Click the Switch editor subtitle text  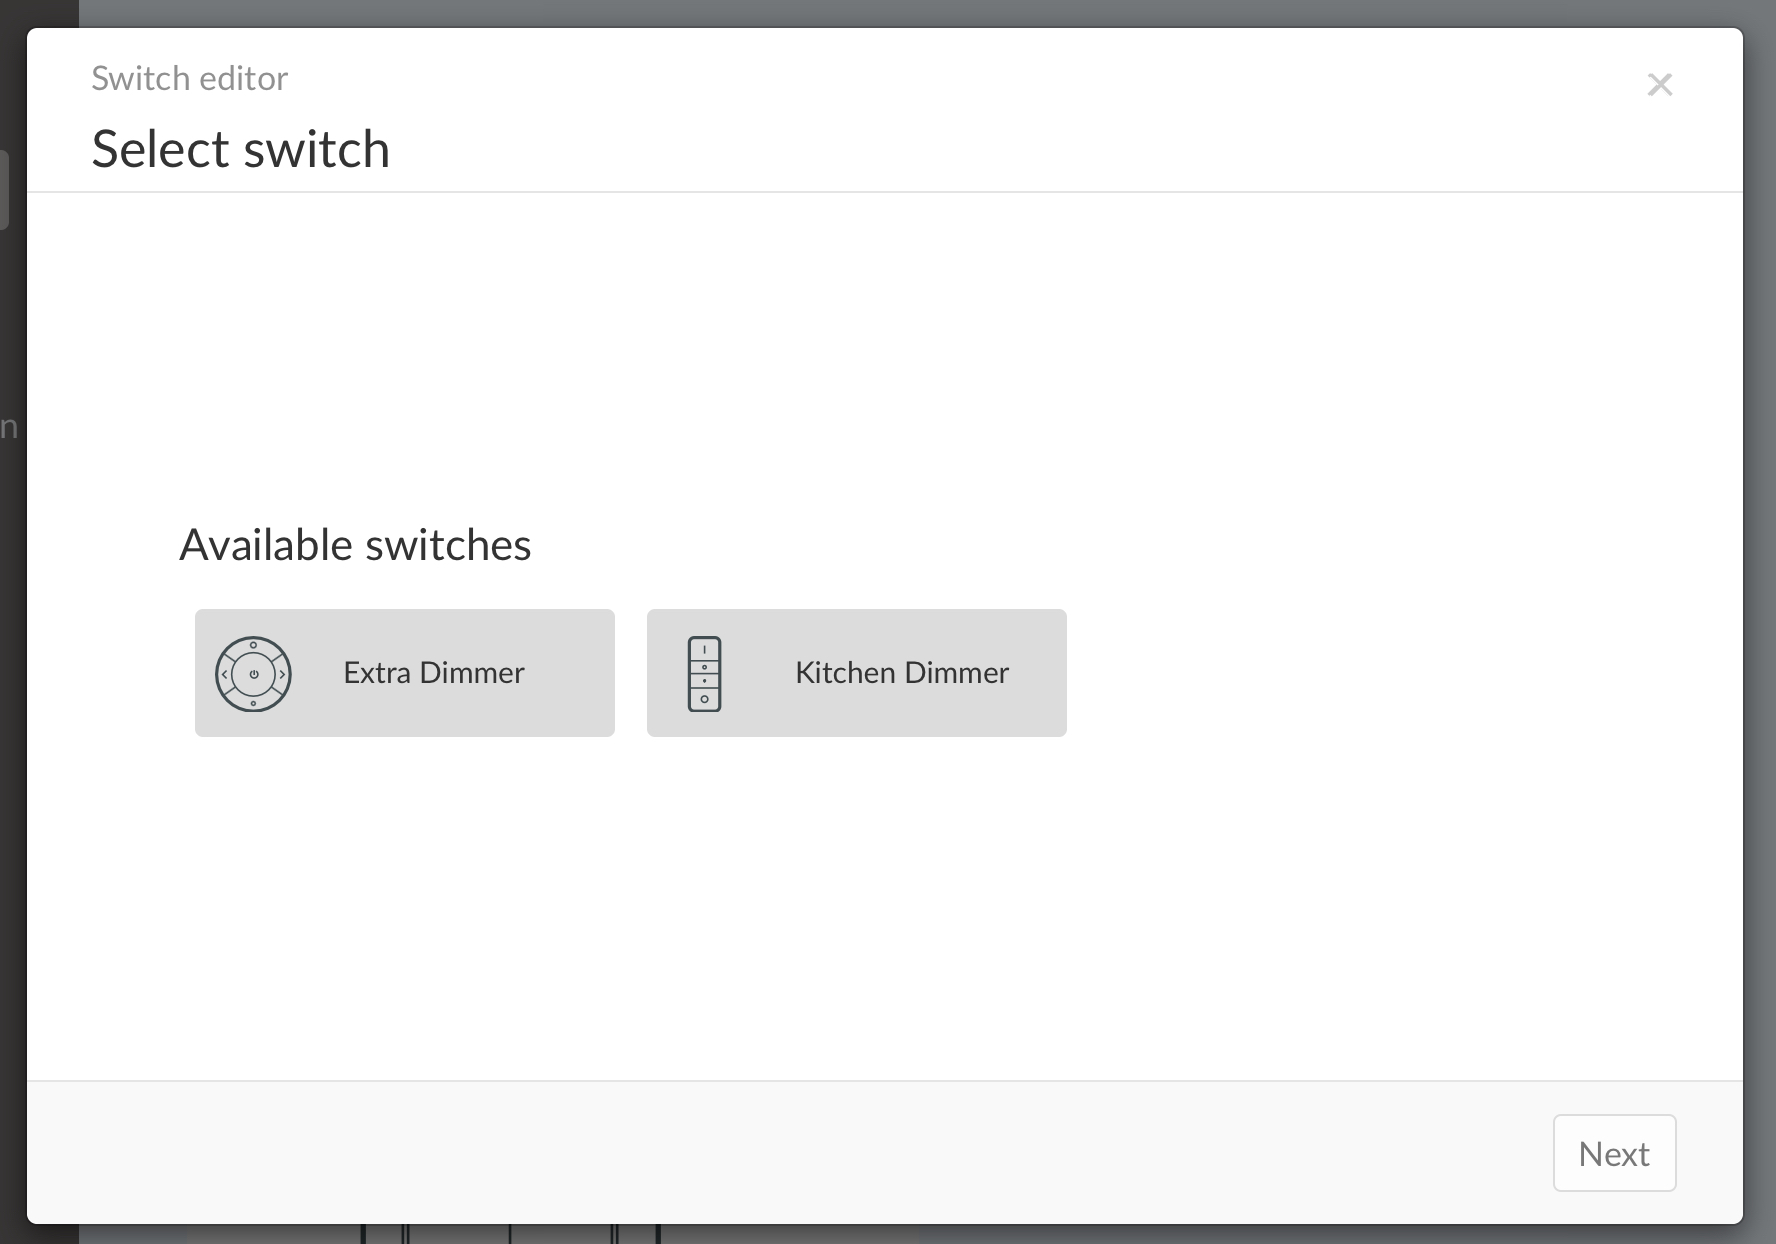tap(190, 78)
